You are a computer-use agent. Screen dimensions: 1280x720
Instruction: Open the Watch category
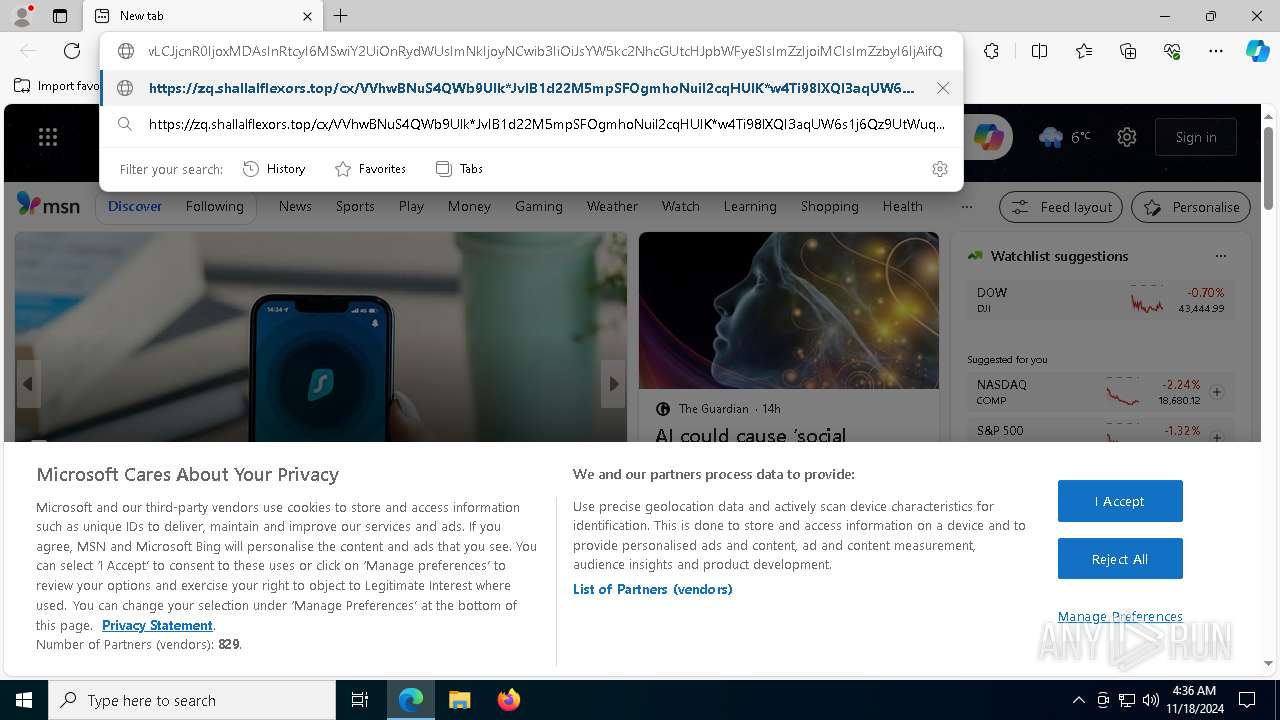point(681,206)
